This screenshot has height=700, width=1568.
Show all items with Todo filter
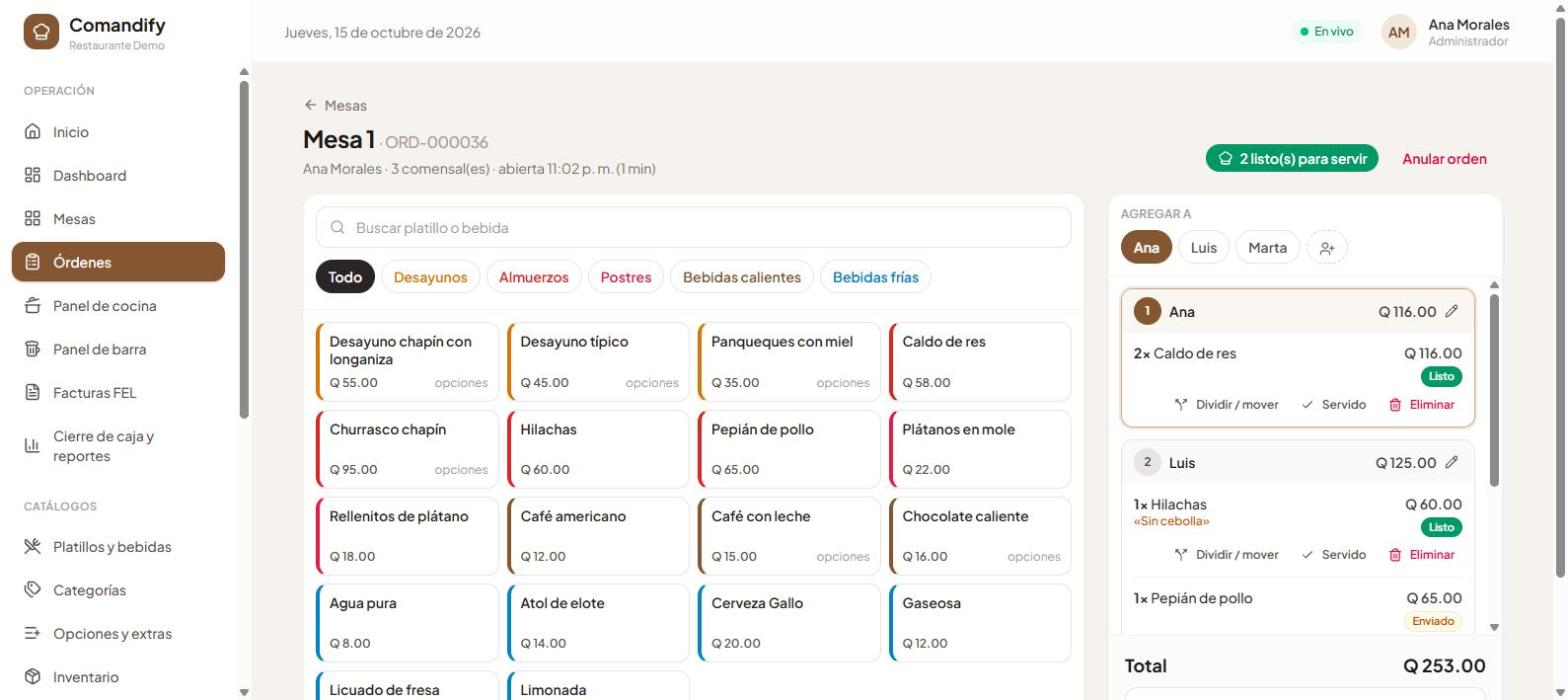[345, 278]
